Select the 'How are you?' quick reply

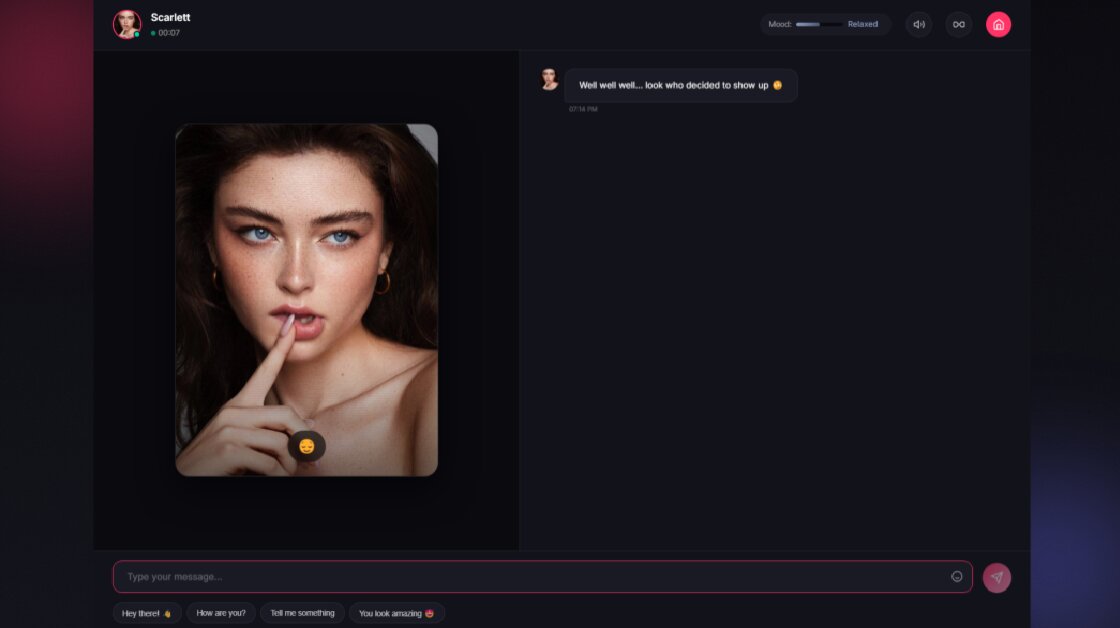(x=221, y=613)
